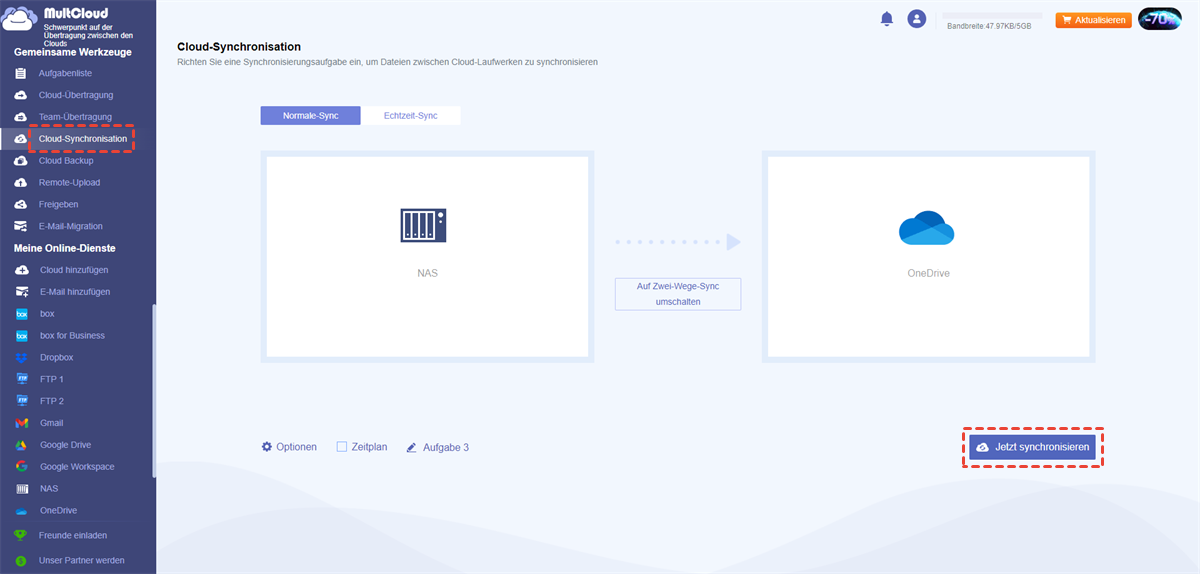1200x574 pixels.
Task: Open FTP 1 in the services list
Action: (52, 380)
